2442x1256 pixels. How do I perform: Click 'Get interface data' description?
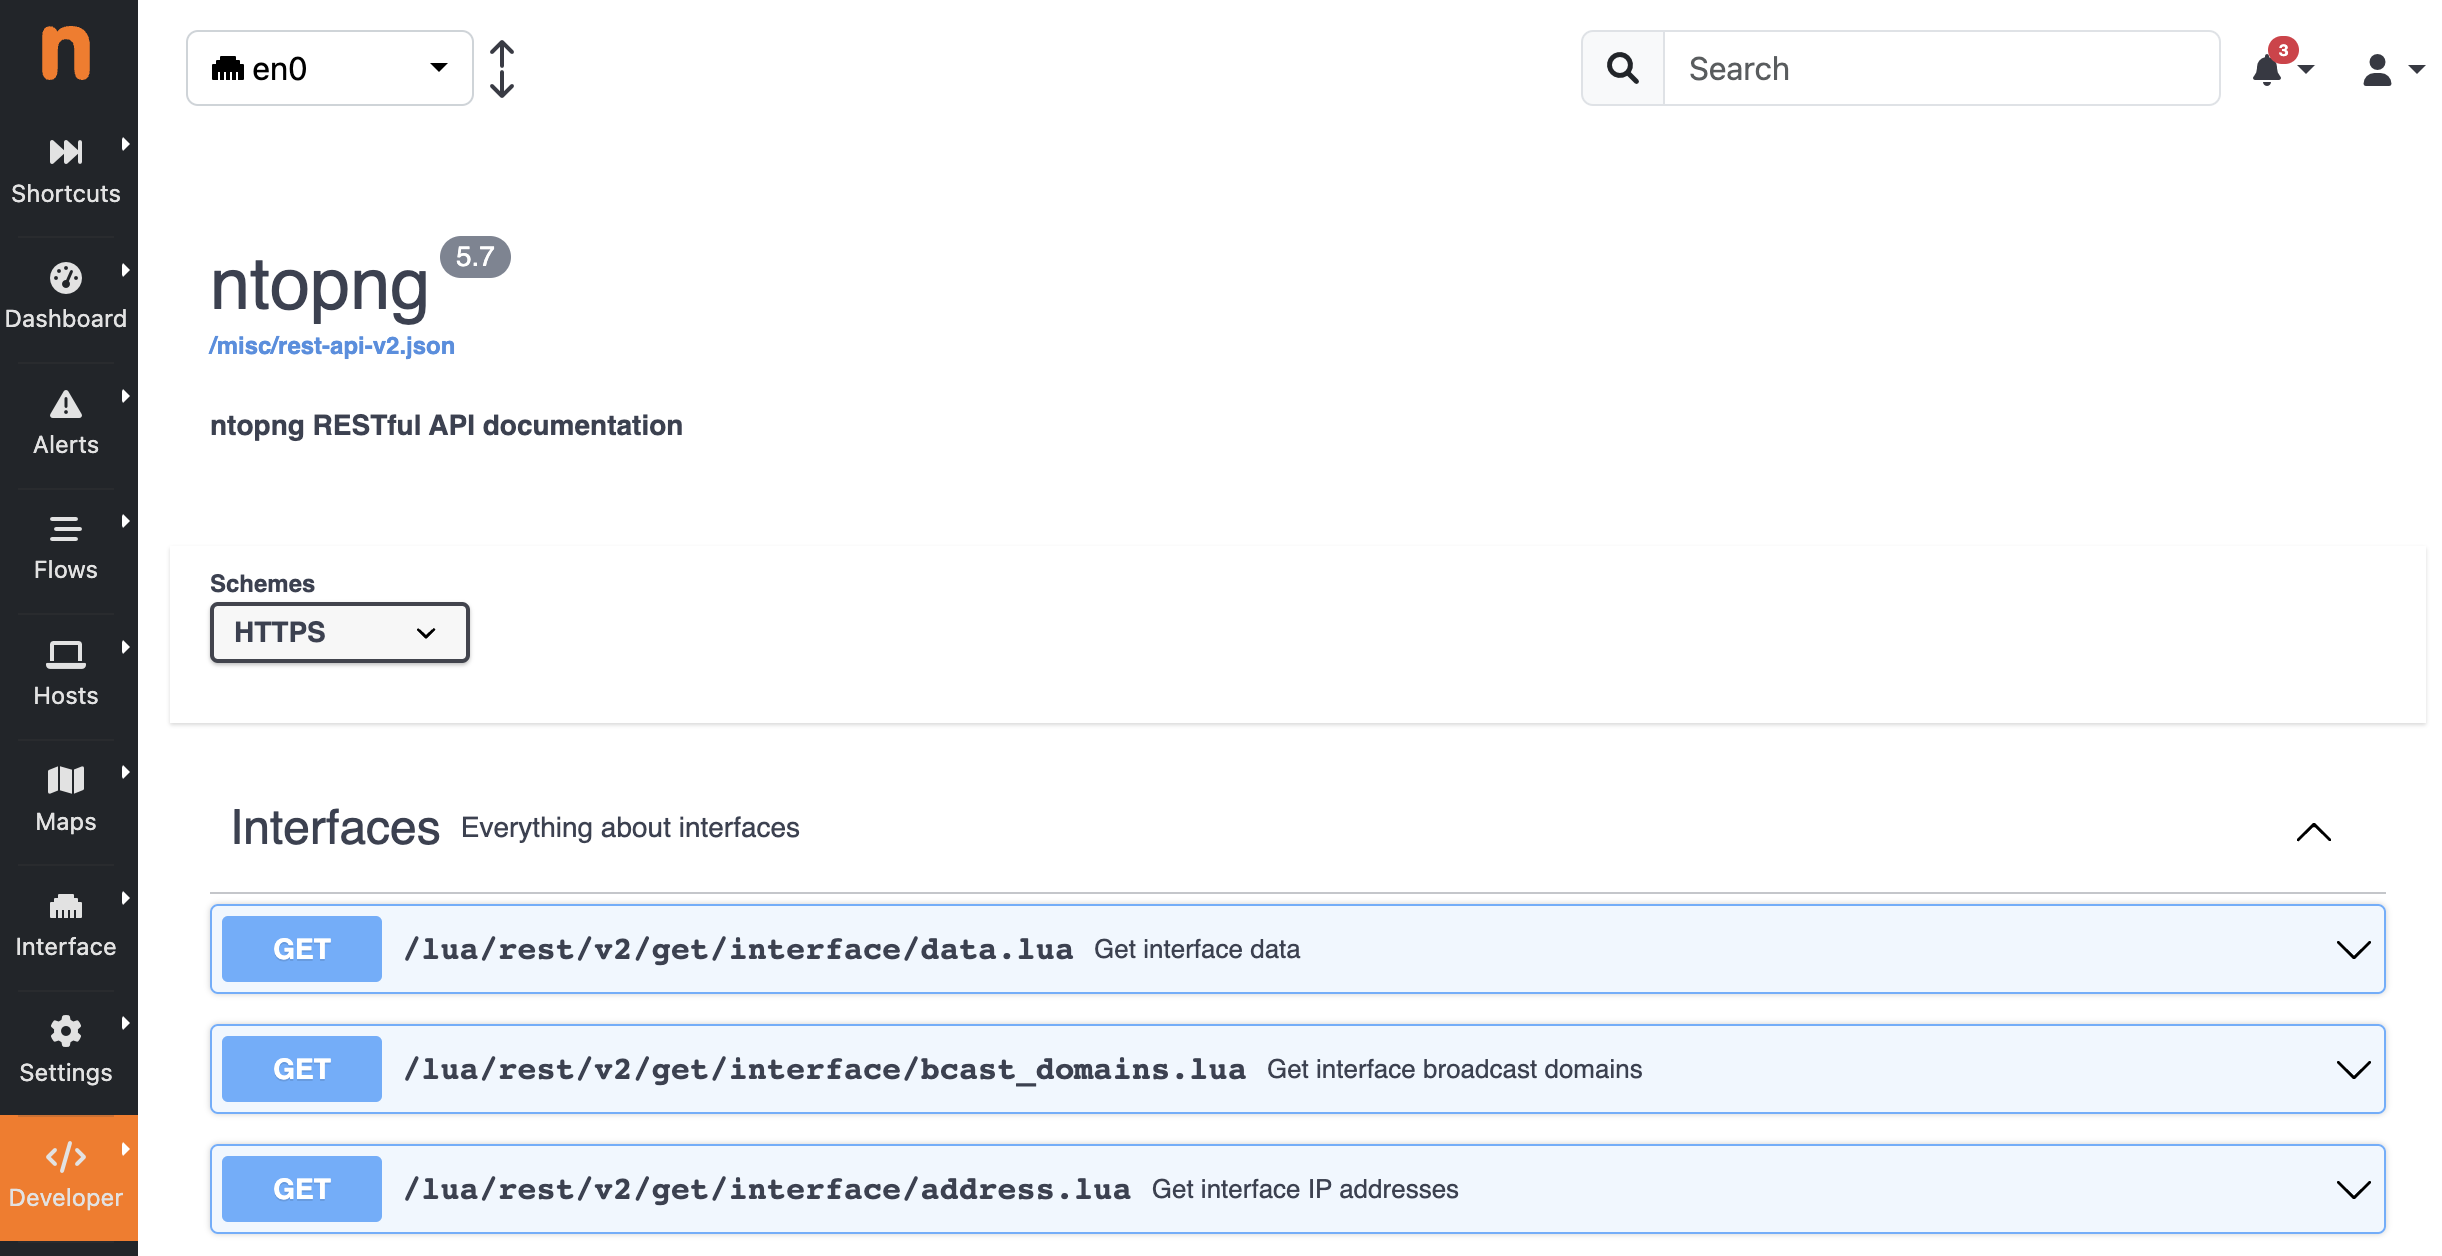(x=1197, y=949)
